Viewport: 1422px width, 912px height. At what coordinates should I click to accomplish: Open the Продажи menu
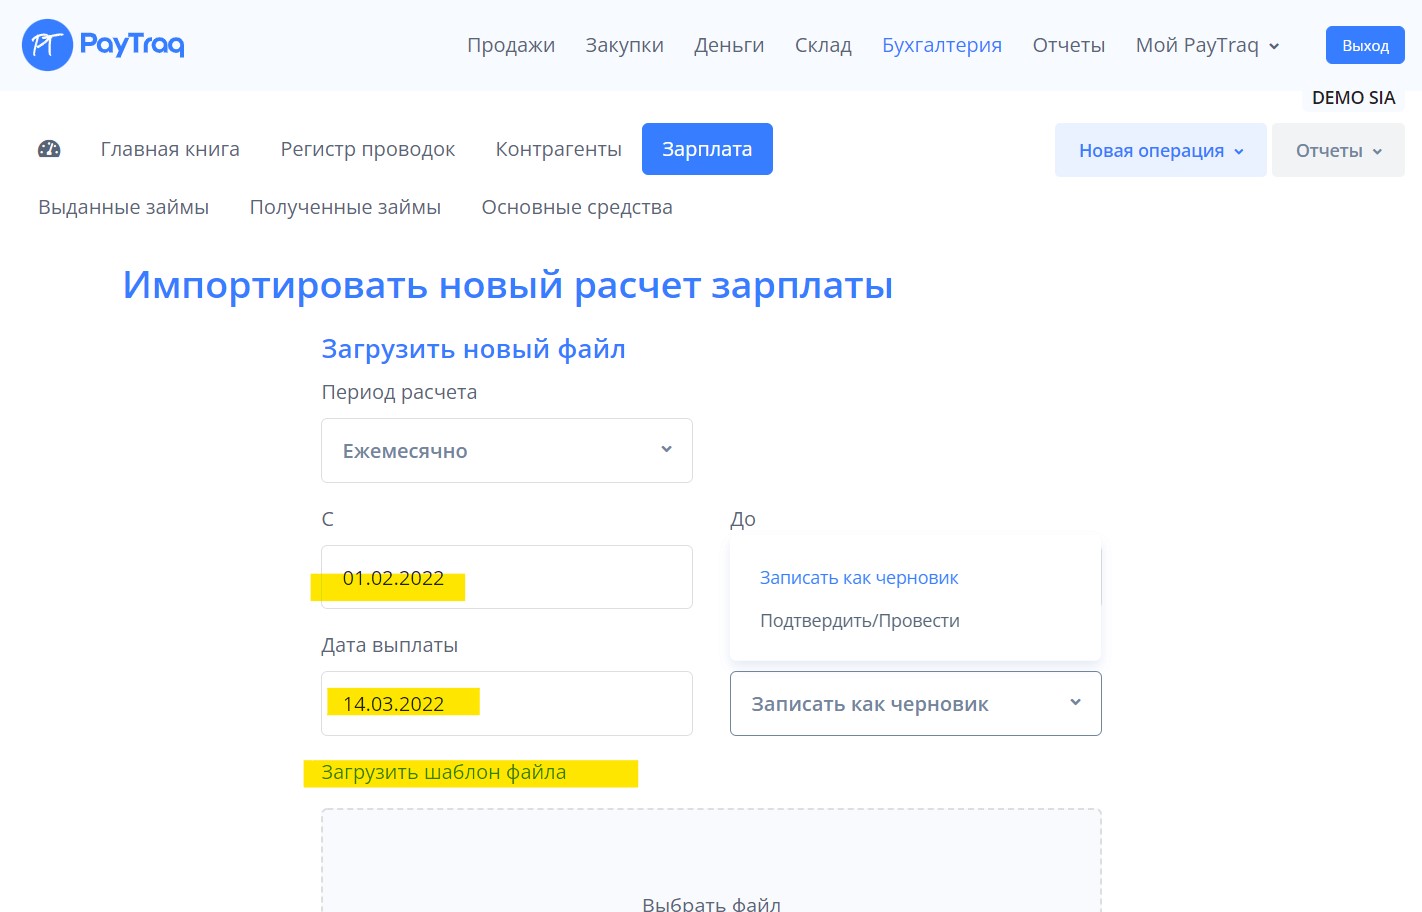[x=511, y=45]
